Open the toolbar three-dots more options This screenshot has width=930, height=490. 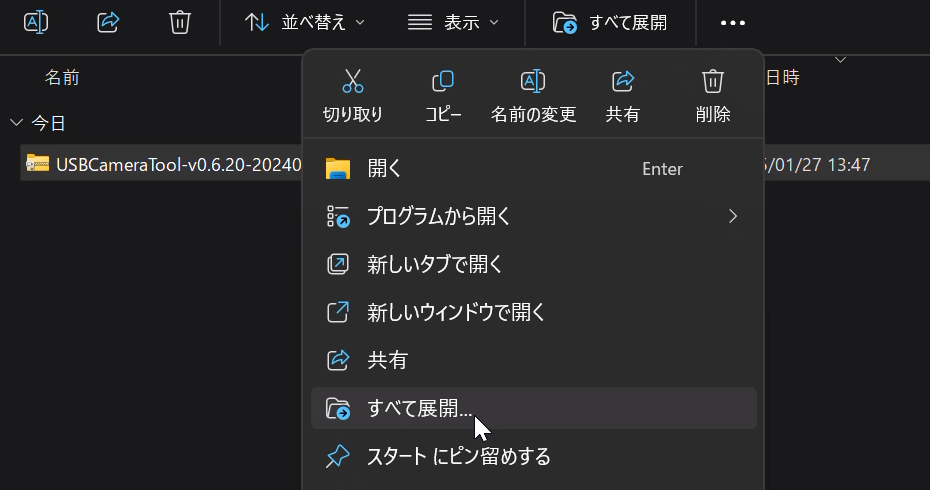pos(733,23)
